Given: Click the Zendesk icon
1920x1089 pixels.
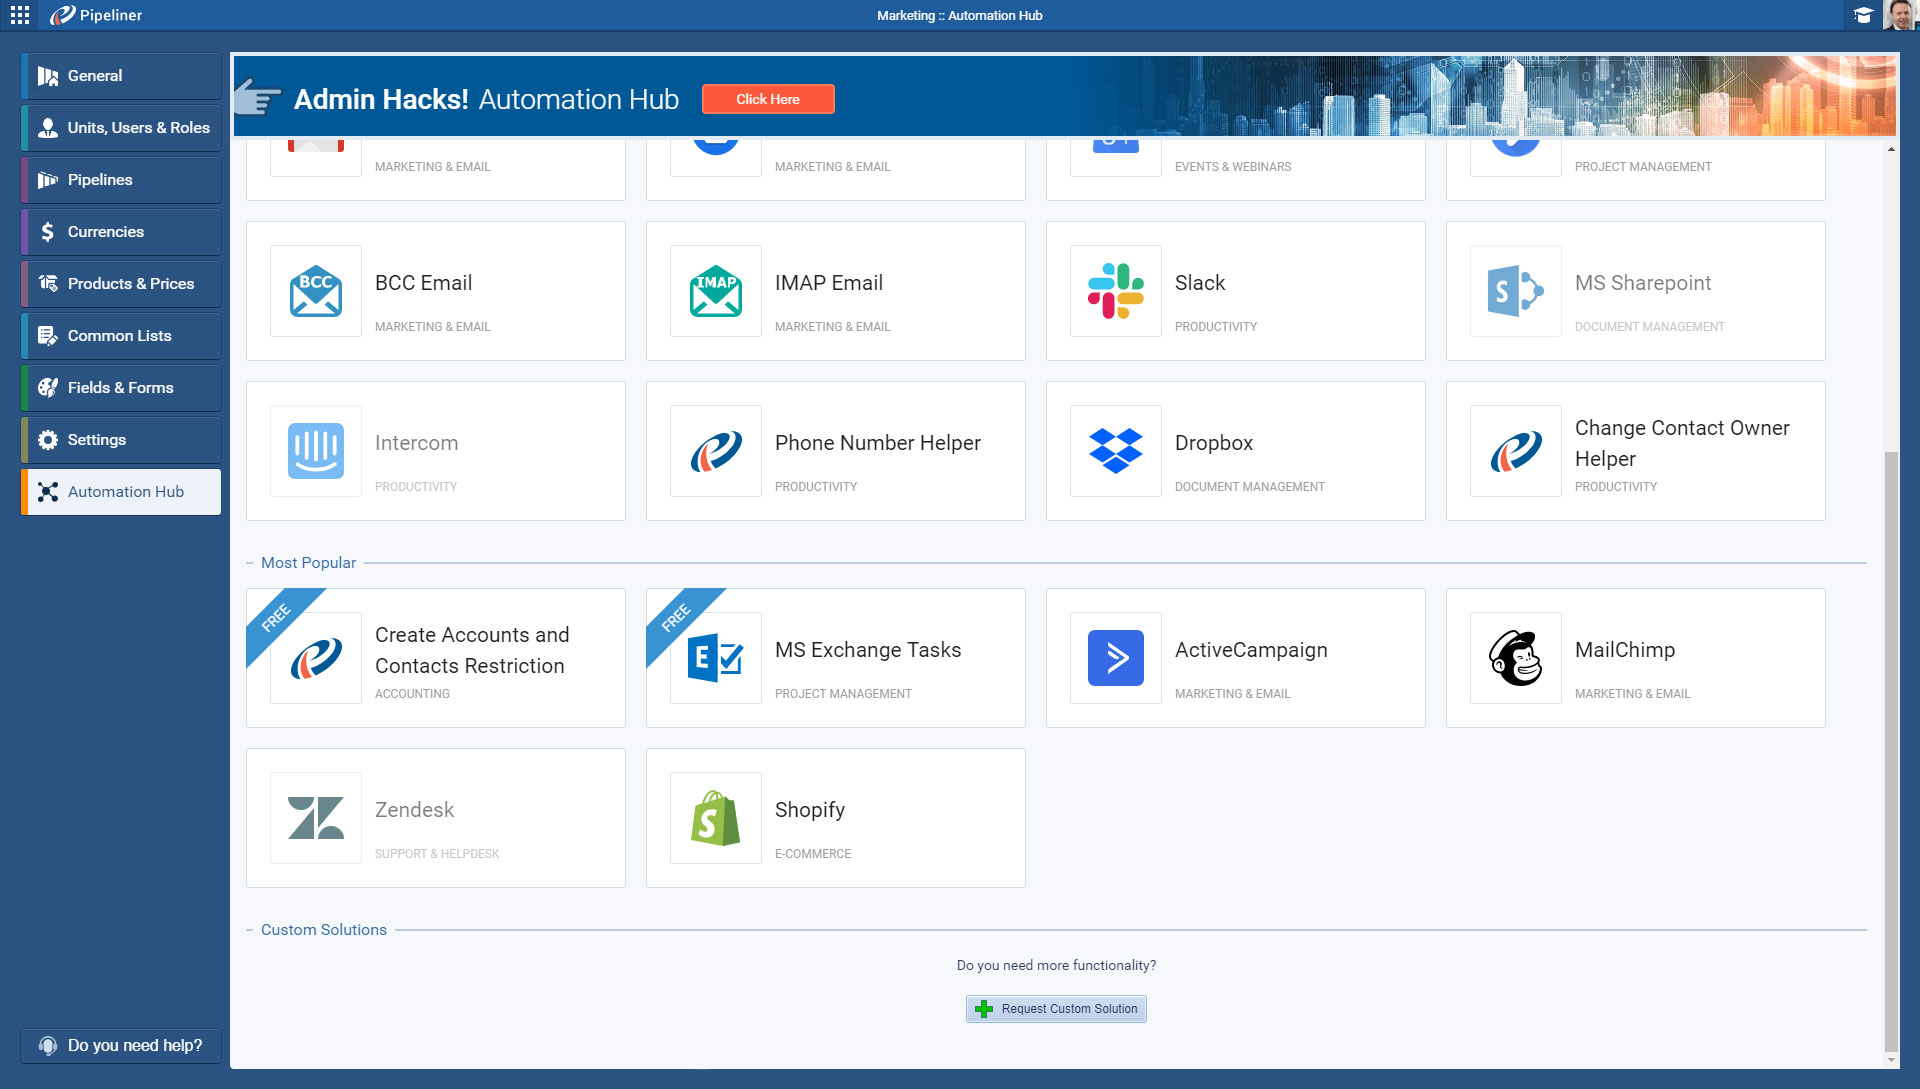Looking at the screenshot, I should click(315, 818).
